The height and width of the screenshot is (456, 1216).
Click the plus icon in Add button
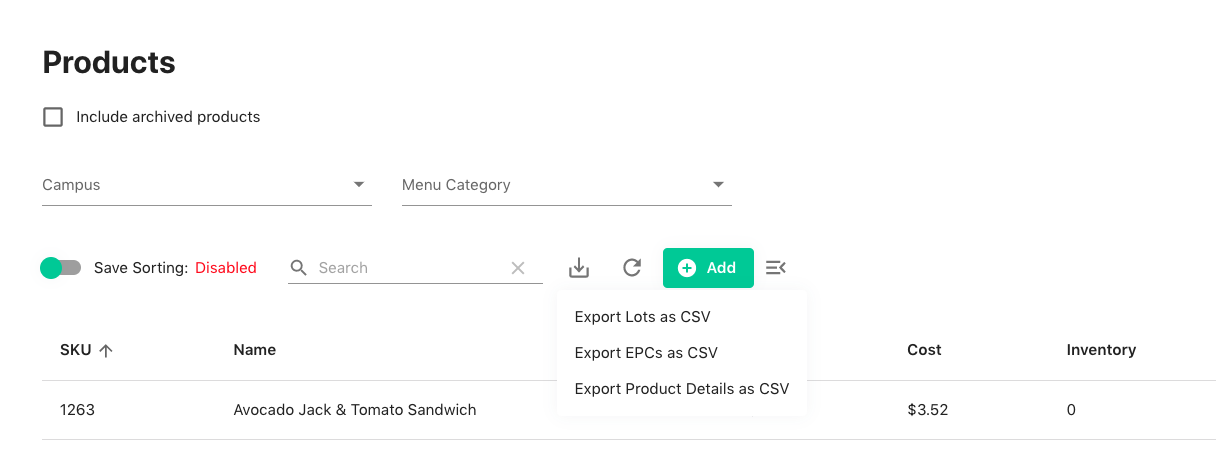point(687,268)
